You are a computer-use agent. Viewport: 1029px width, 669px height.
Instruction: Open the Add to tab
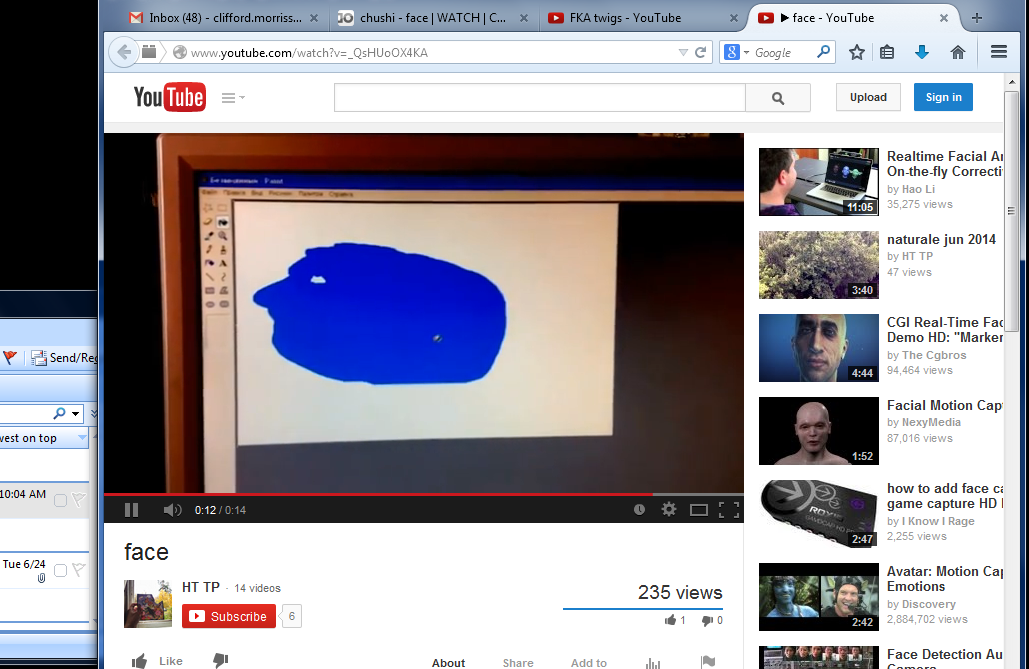(x=589, y=662)
